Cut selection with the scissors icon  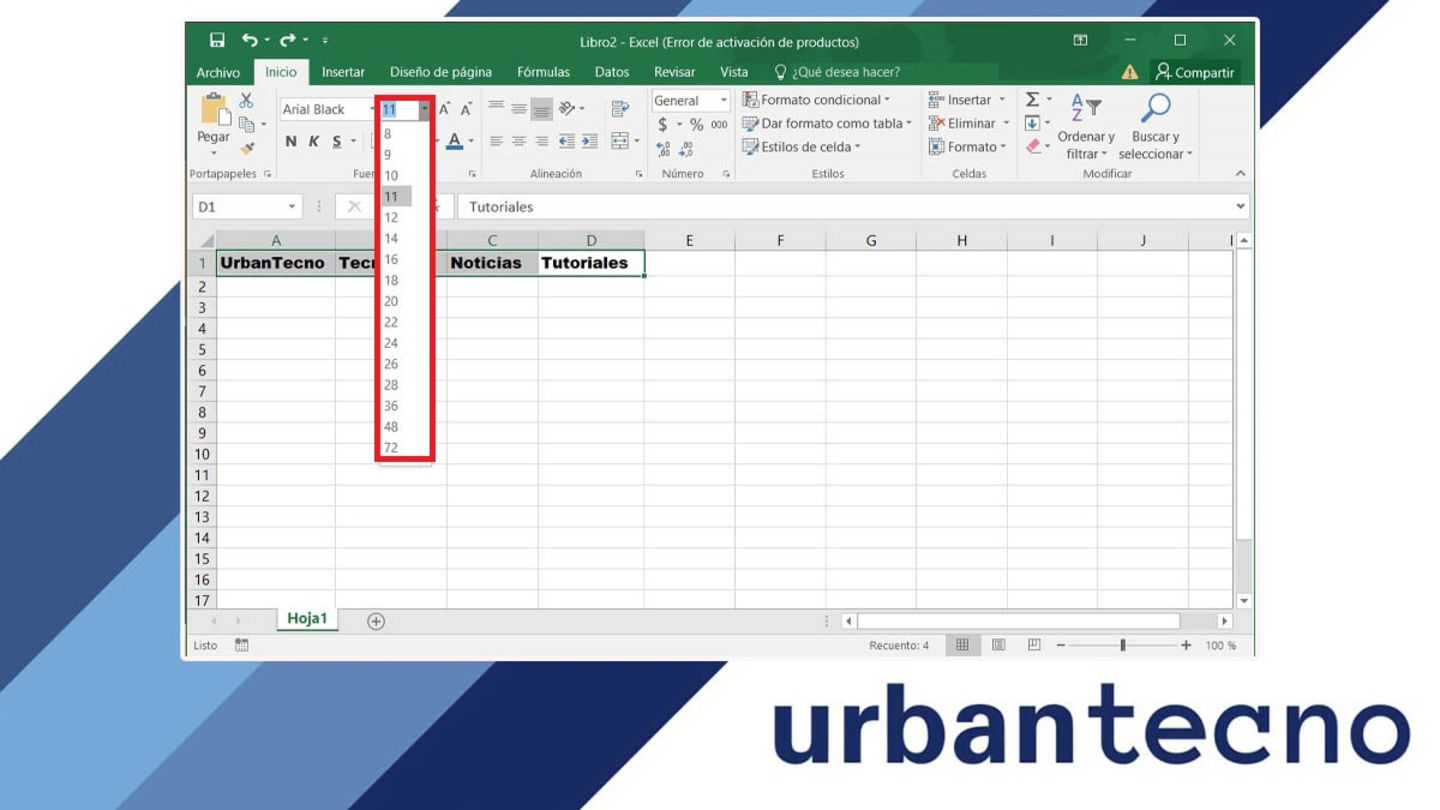[x=246, y=101]
